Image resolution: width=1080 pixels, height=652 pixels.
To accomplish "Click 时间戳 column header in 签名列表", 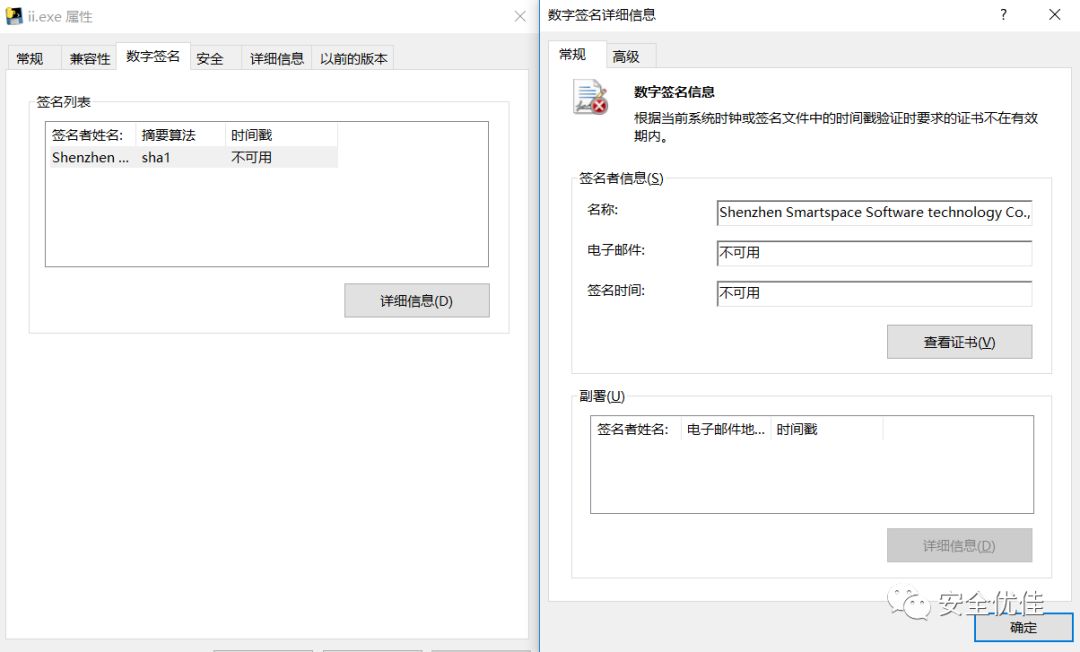I will 281,135.
